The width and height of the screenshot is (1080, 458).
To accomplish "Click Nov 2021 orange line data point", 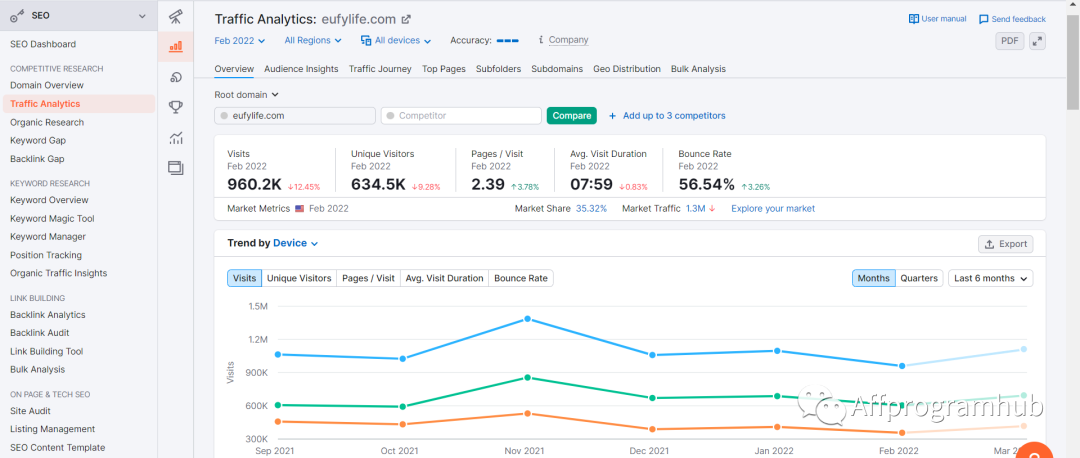I will 528,413.
